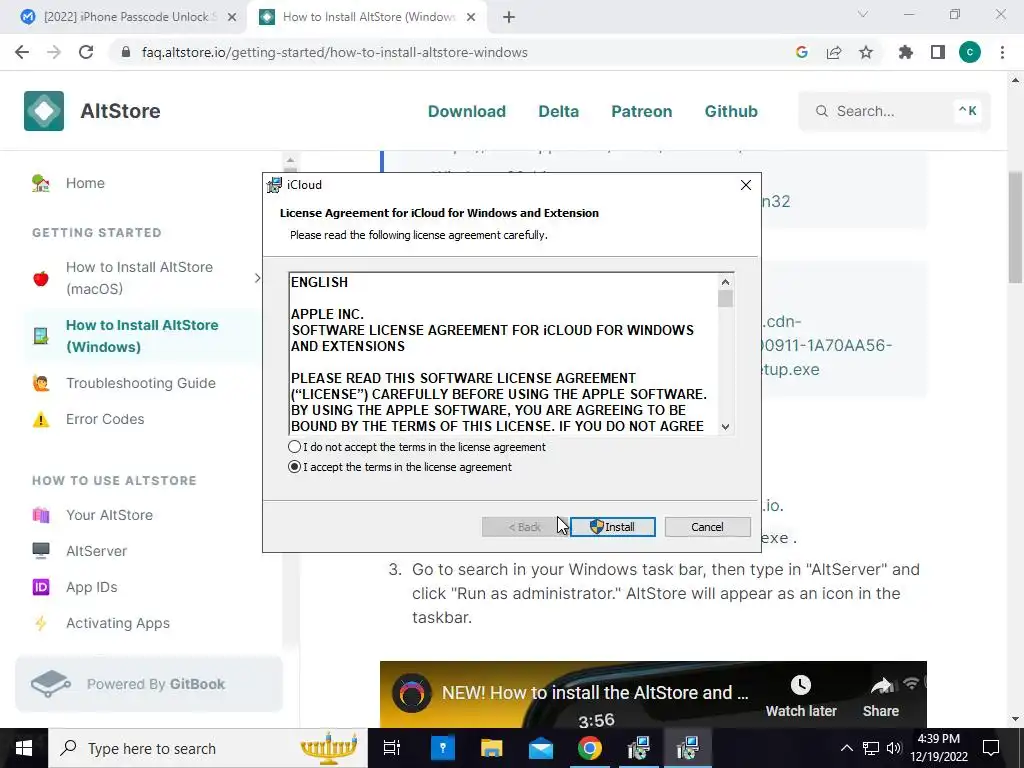Open the Activating Apps page
Image resolution: width=1024 pixels, height=768 pixels.
118,623
